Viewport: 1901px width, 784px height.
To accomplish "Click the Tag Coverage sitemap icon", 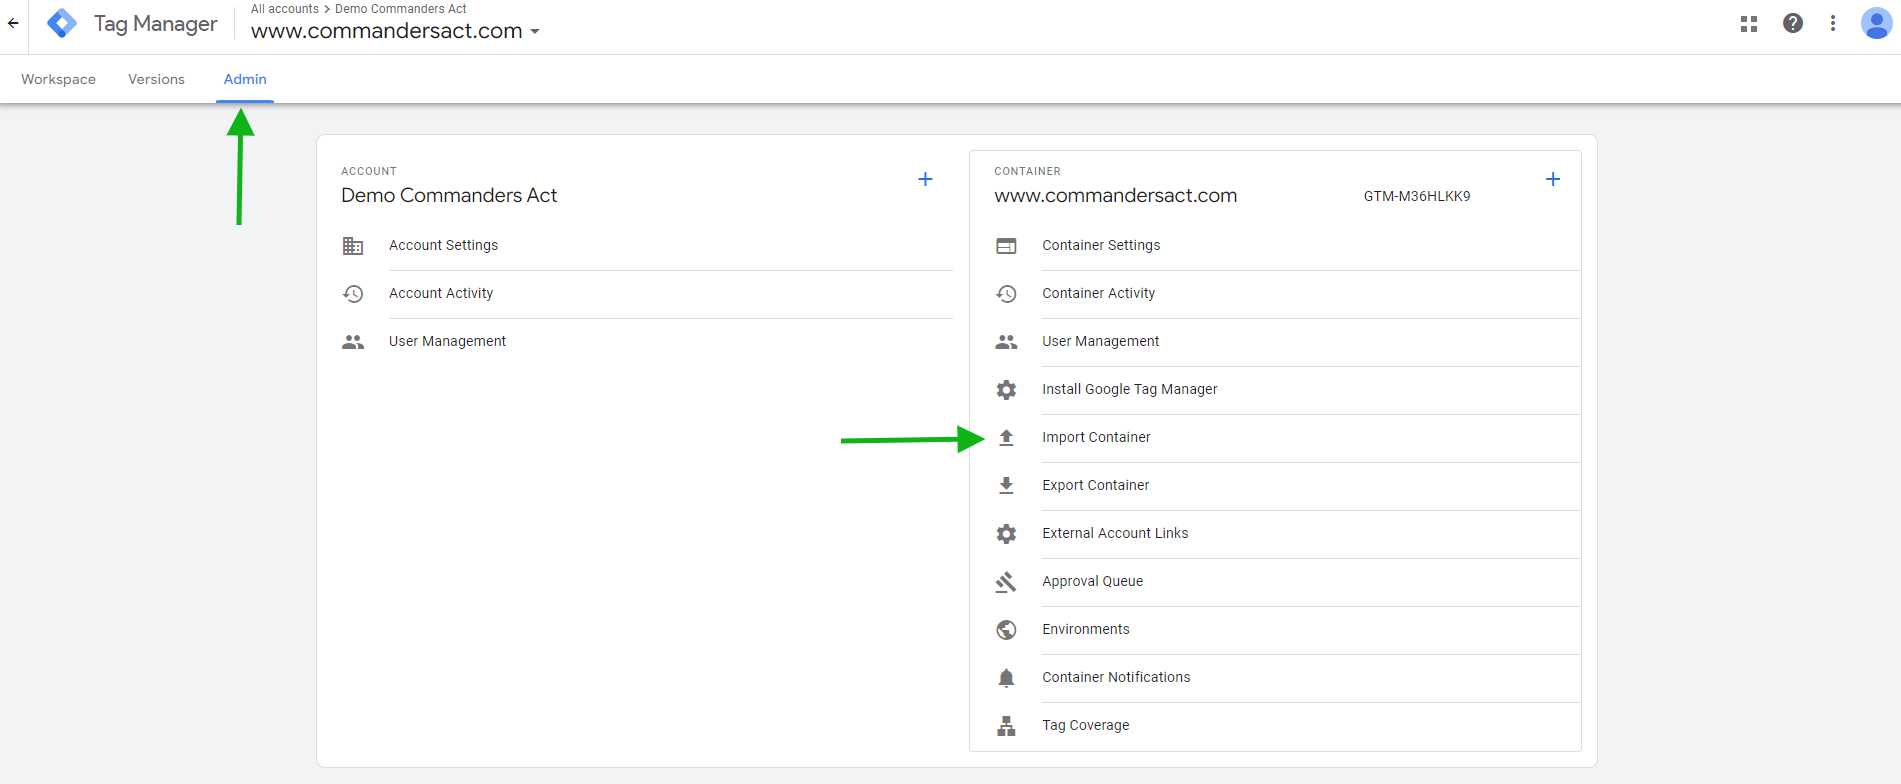I will [1006, 726].
